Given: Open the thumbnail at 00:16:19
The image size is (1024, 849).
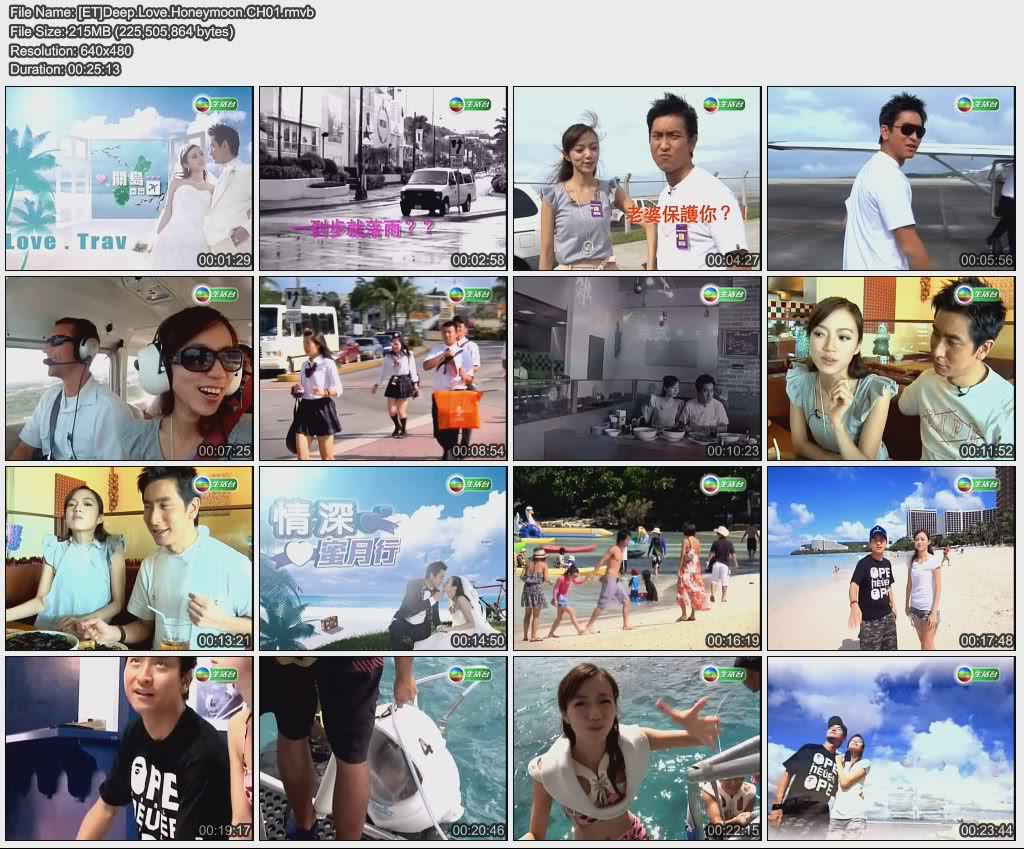Looking at the screenshot, I should tap(637, 558).
